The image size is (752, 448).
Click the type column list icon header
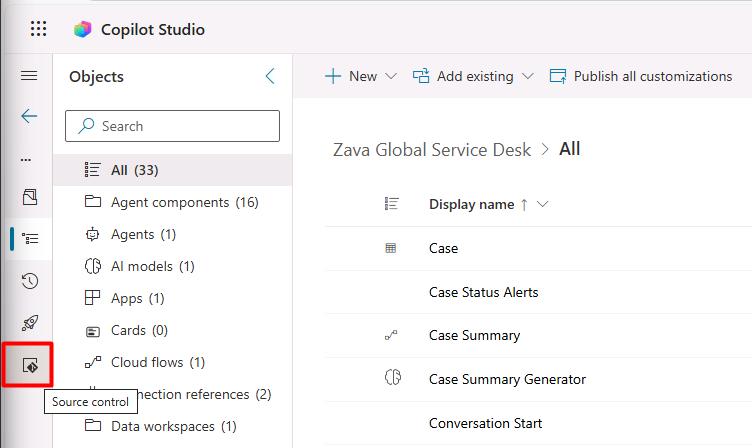point(391,204)
